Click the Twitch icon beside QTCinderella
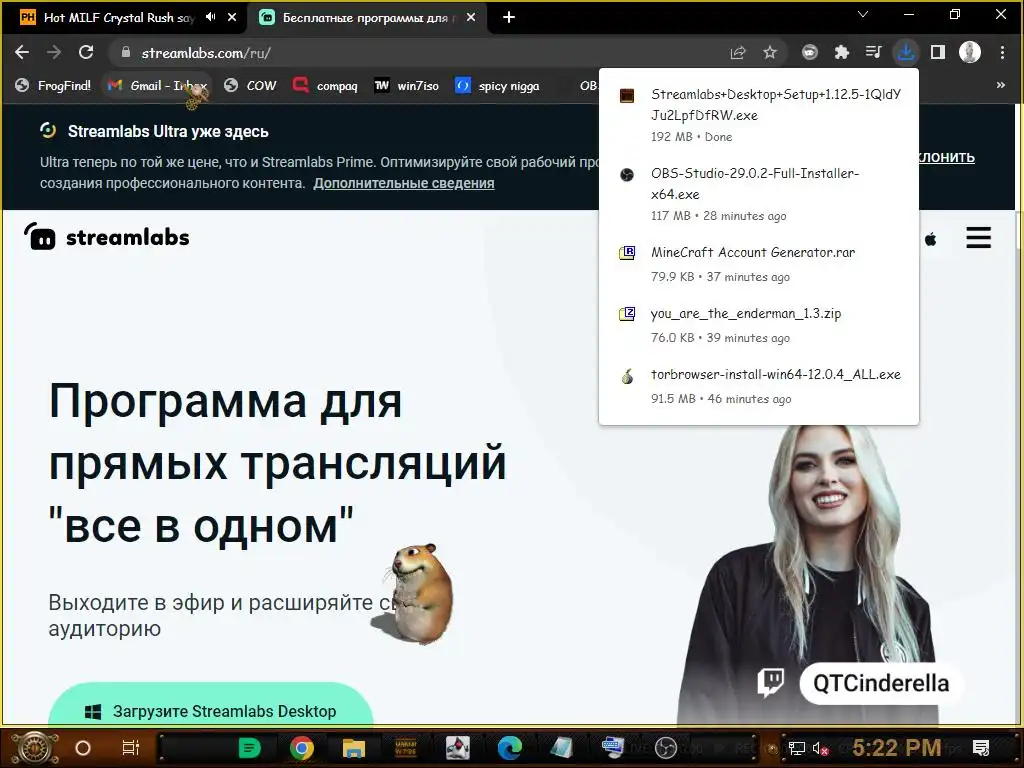 click(771, 682)
